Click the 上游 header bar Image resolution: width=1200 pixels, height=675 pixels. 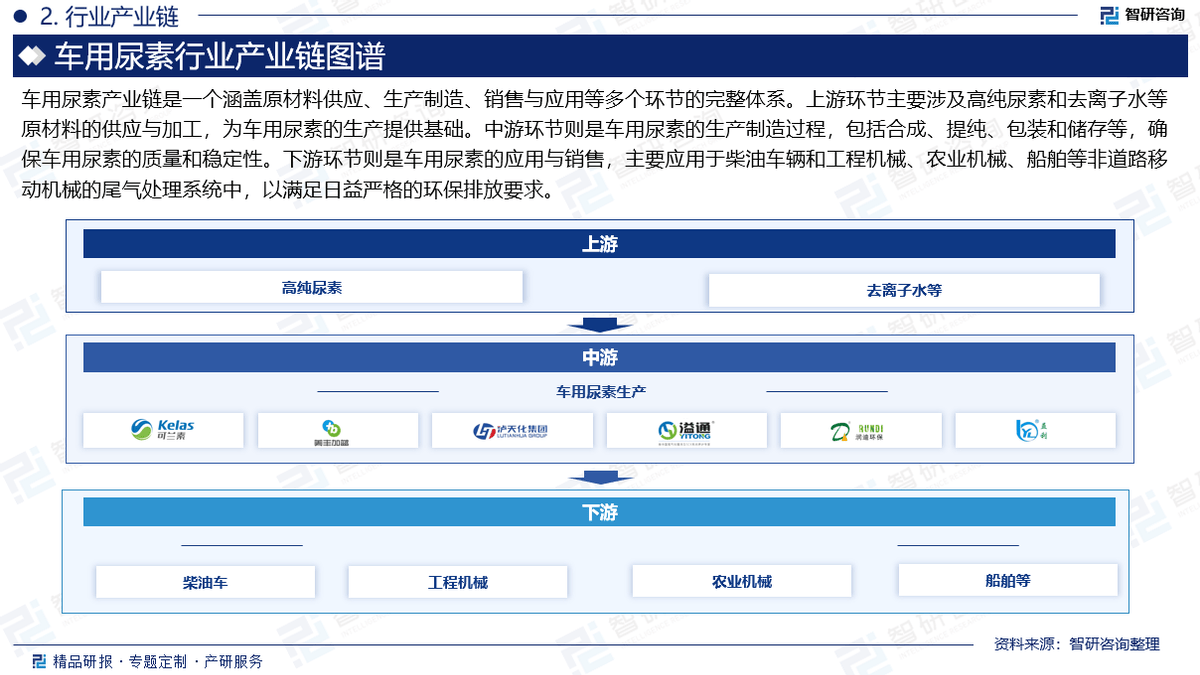pyautogui.click(x=599, y=244)
